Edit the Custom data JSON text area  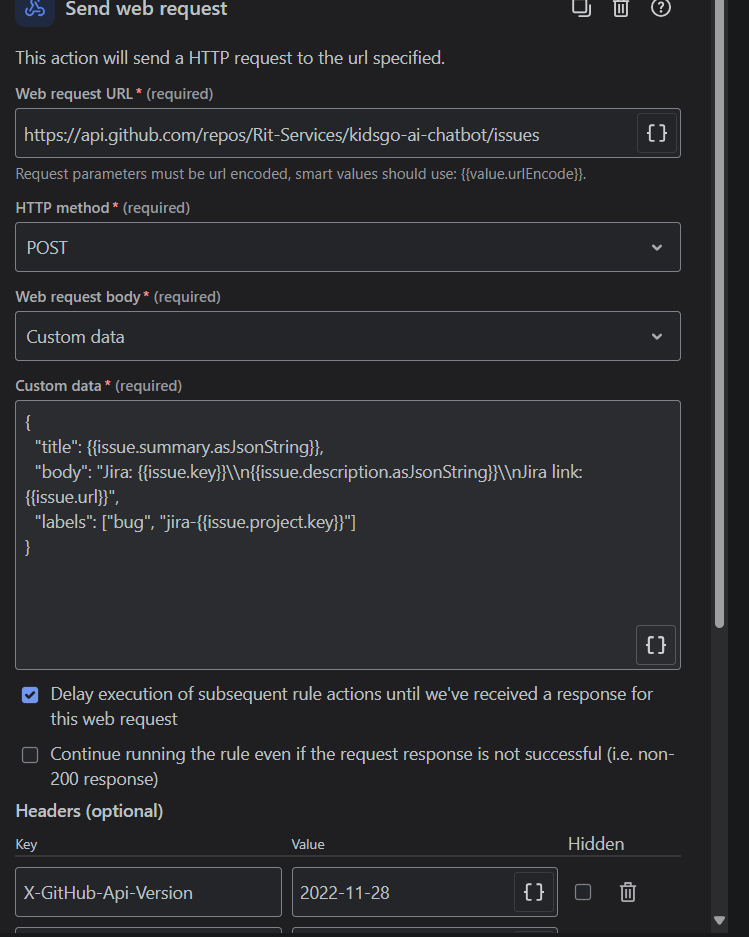348,535
